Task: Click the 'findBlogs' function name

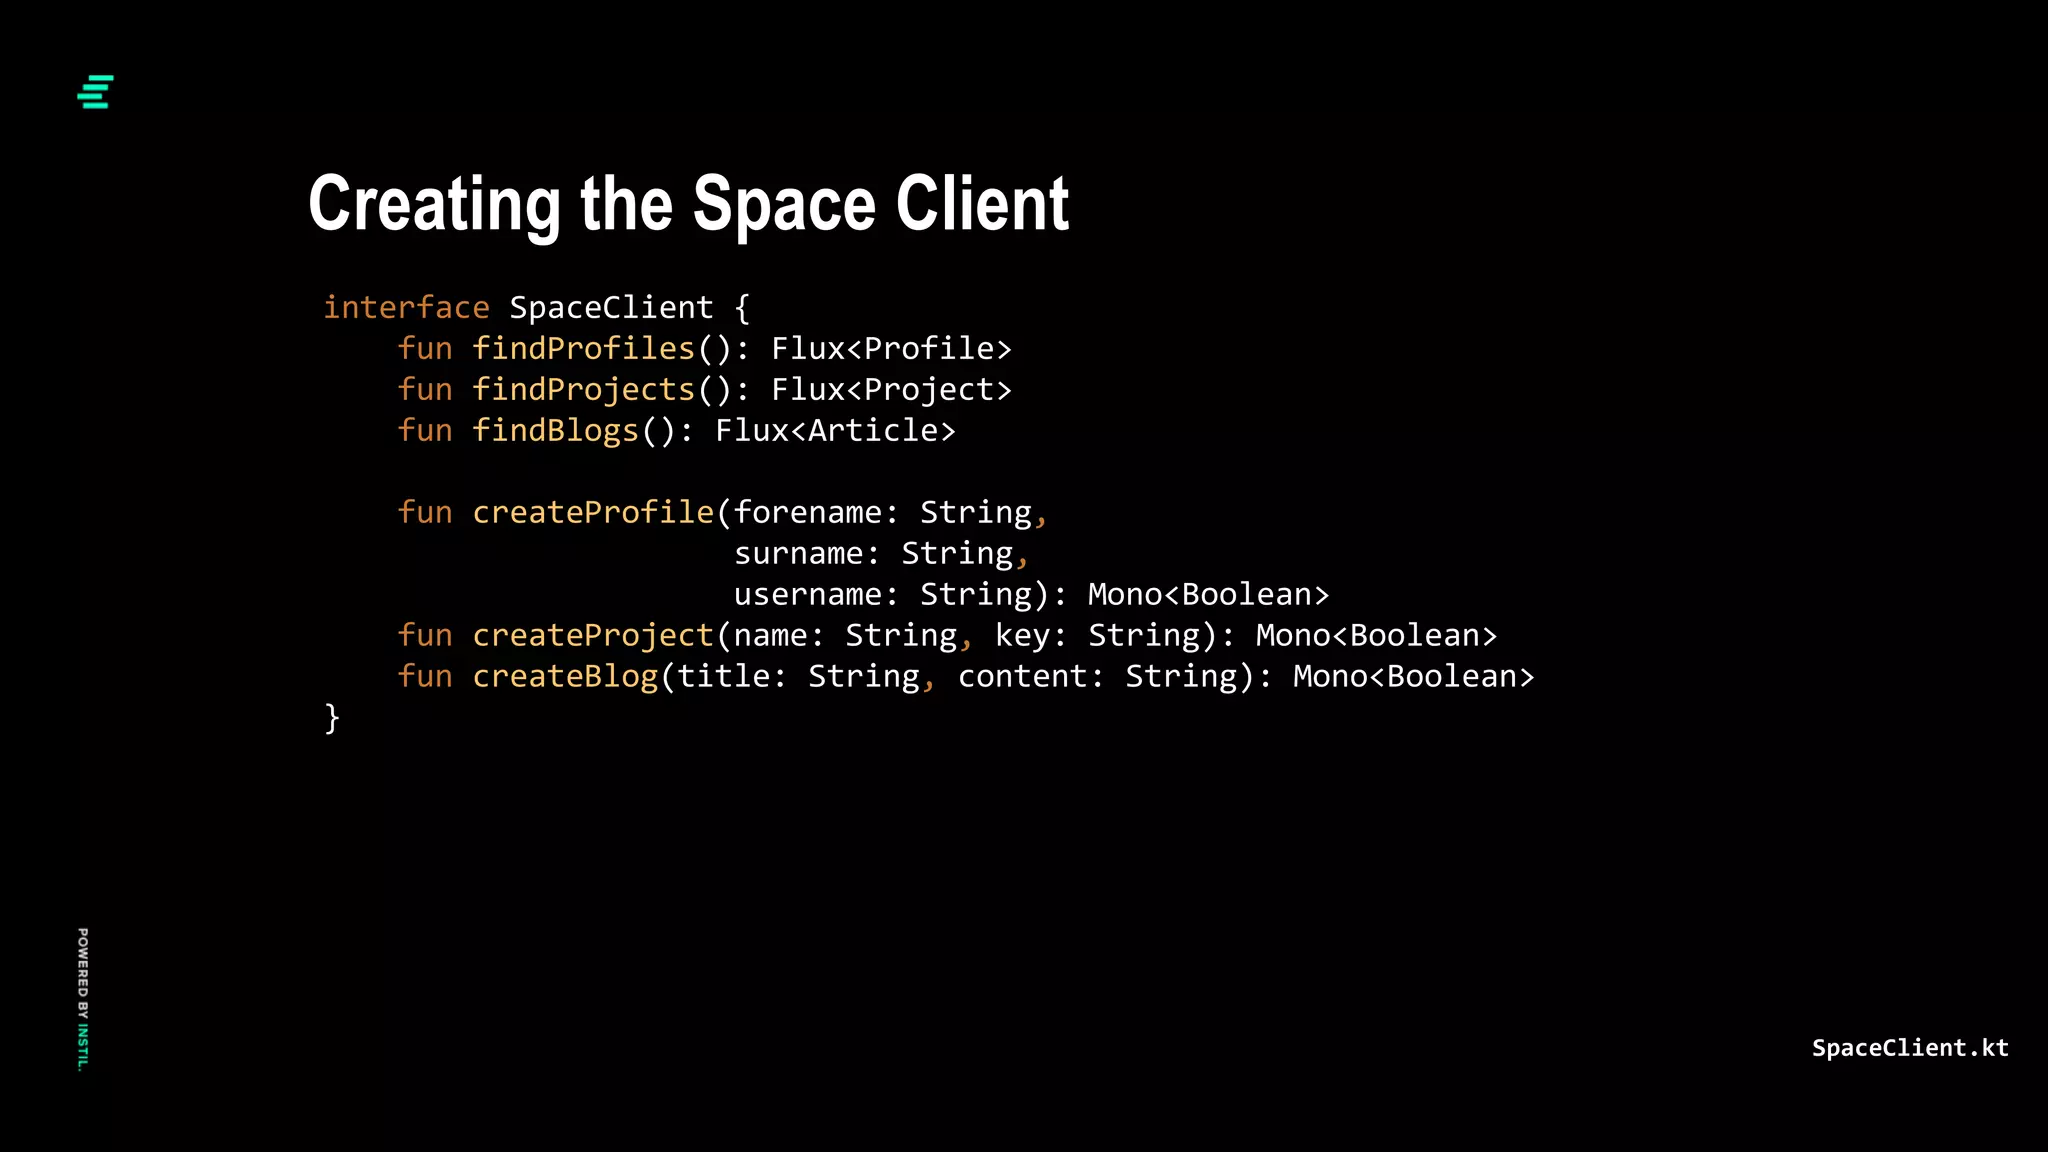Action: click(555, 430)
